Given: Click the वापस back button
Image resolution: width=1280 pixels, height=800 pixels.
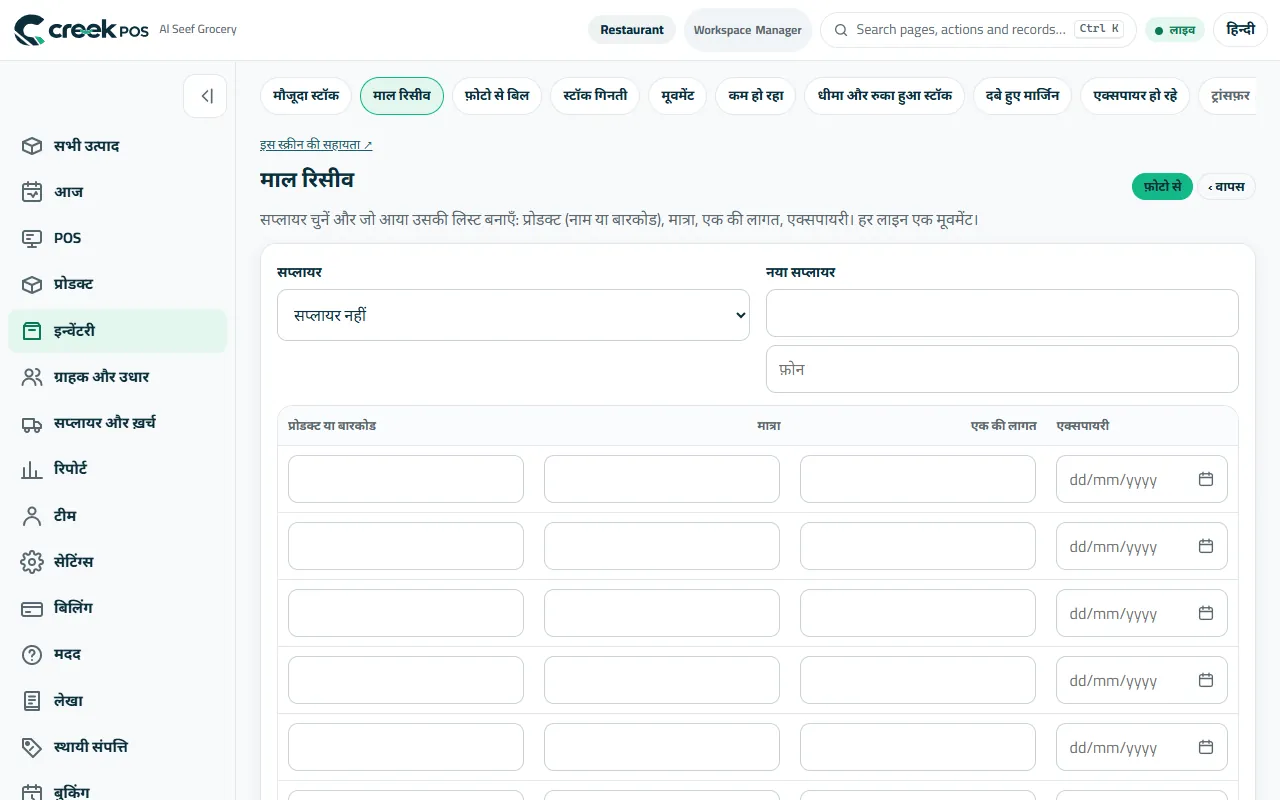Looking at the screenshot, I should pos(1226,187).
